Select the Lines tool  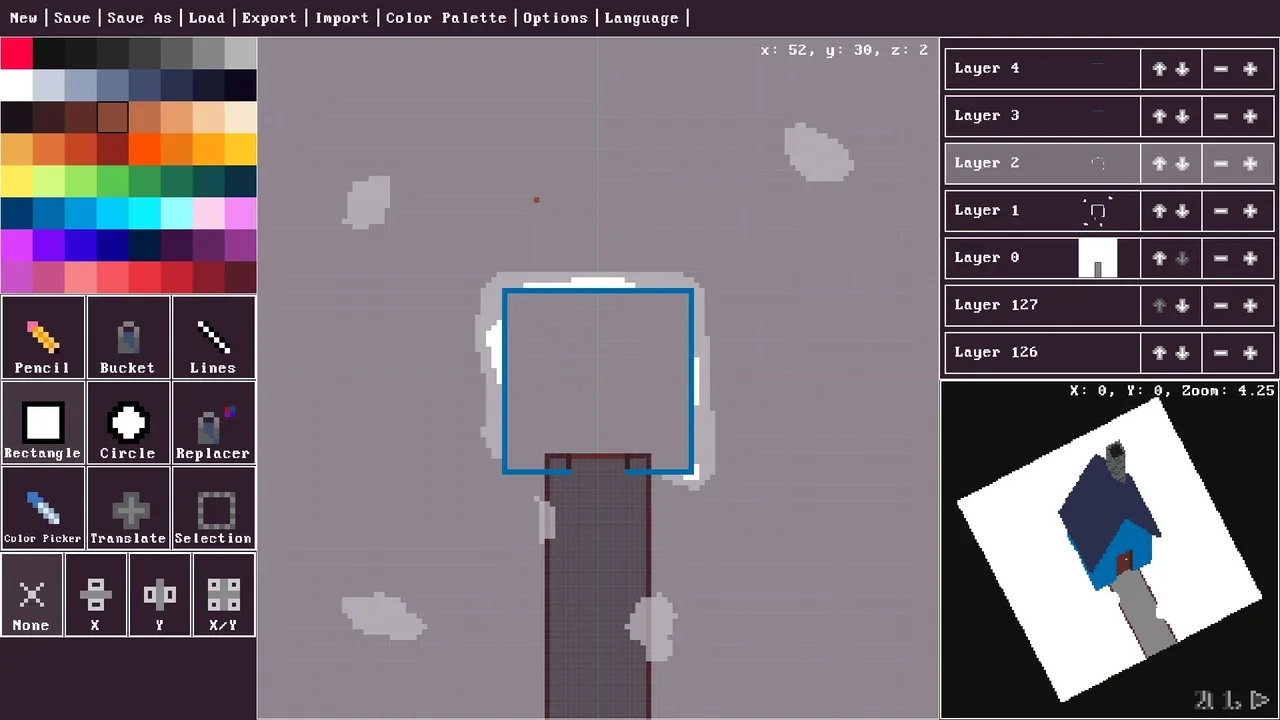pyautogui.click(x=213, y=338)
